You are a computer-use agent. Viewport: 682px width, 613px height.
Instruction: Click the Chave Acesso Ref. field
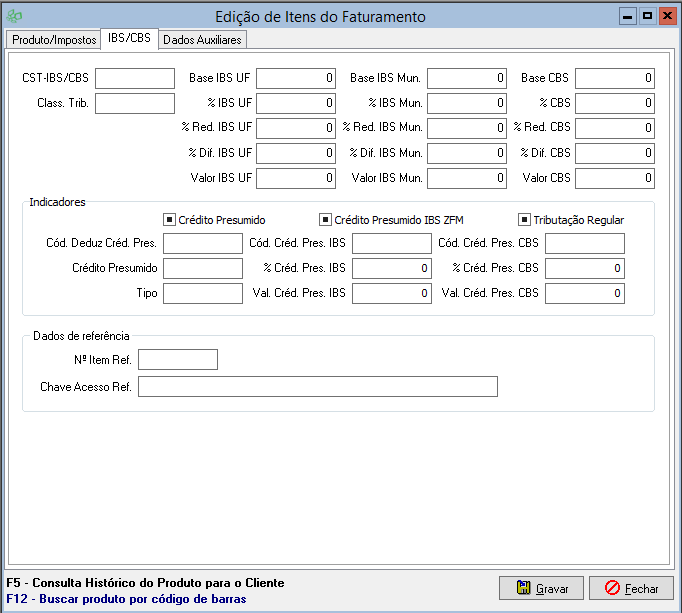tap(317, 387)
